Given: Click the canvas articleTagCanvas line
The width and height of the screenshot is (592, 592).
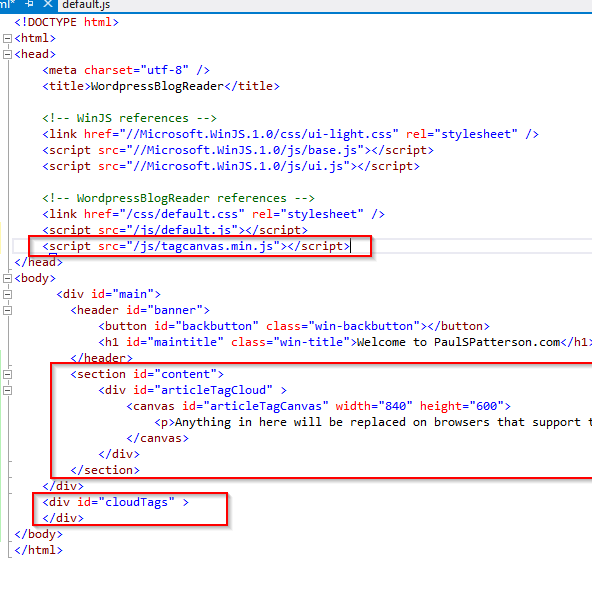Looking at the screenshot, I should pyautogui.click(x=318, y=406).
